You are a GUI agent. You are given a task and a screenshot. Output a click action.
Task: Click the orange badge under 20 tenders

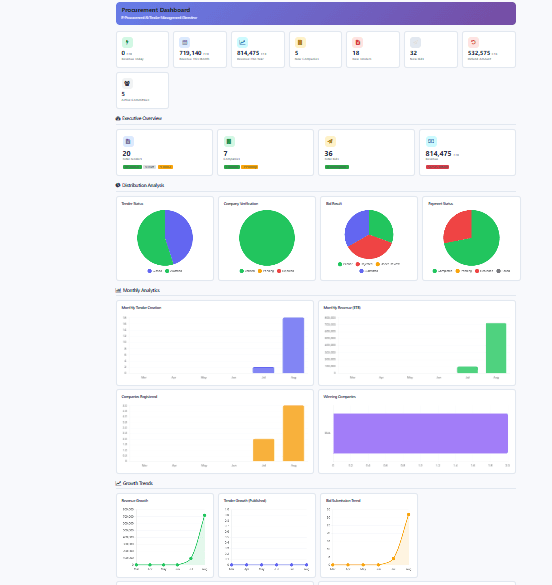pos(165,167)
